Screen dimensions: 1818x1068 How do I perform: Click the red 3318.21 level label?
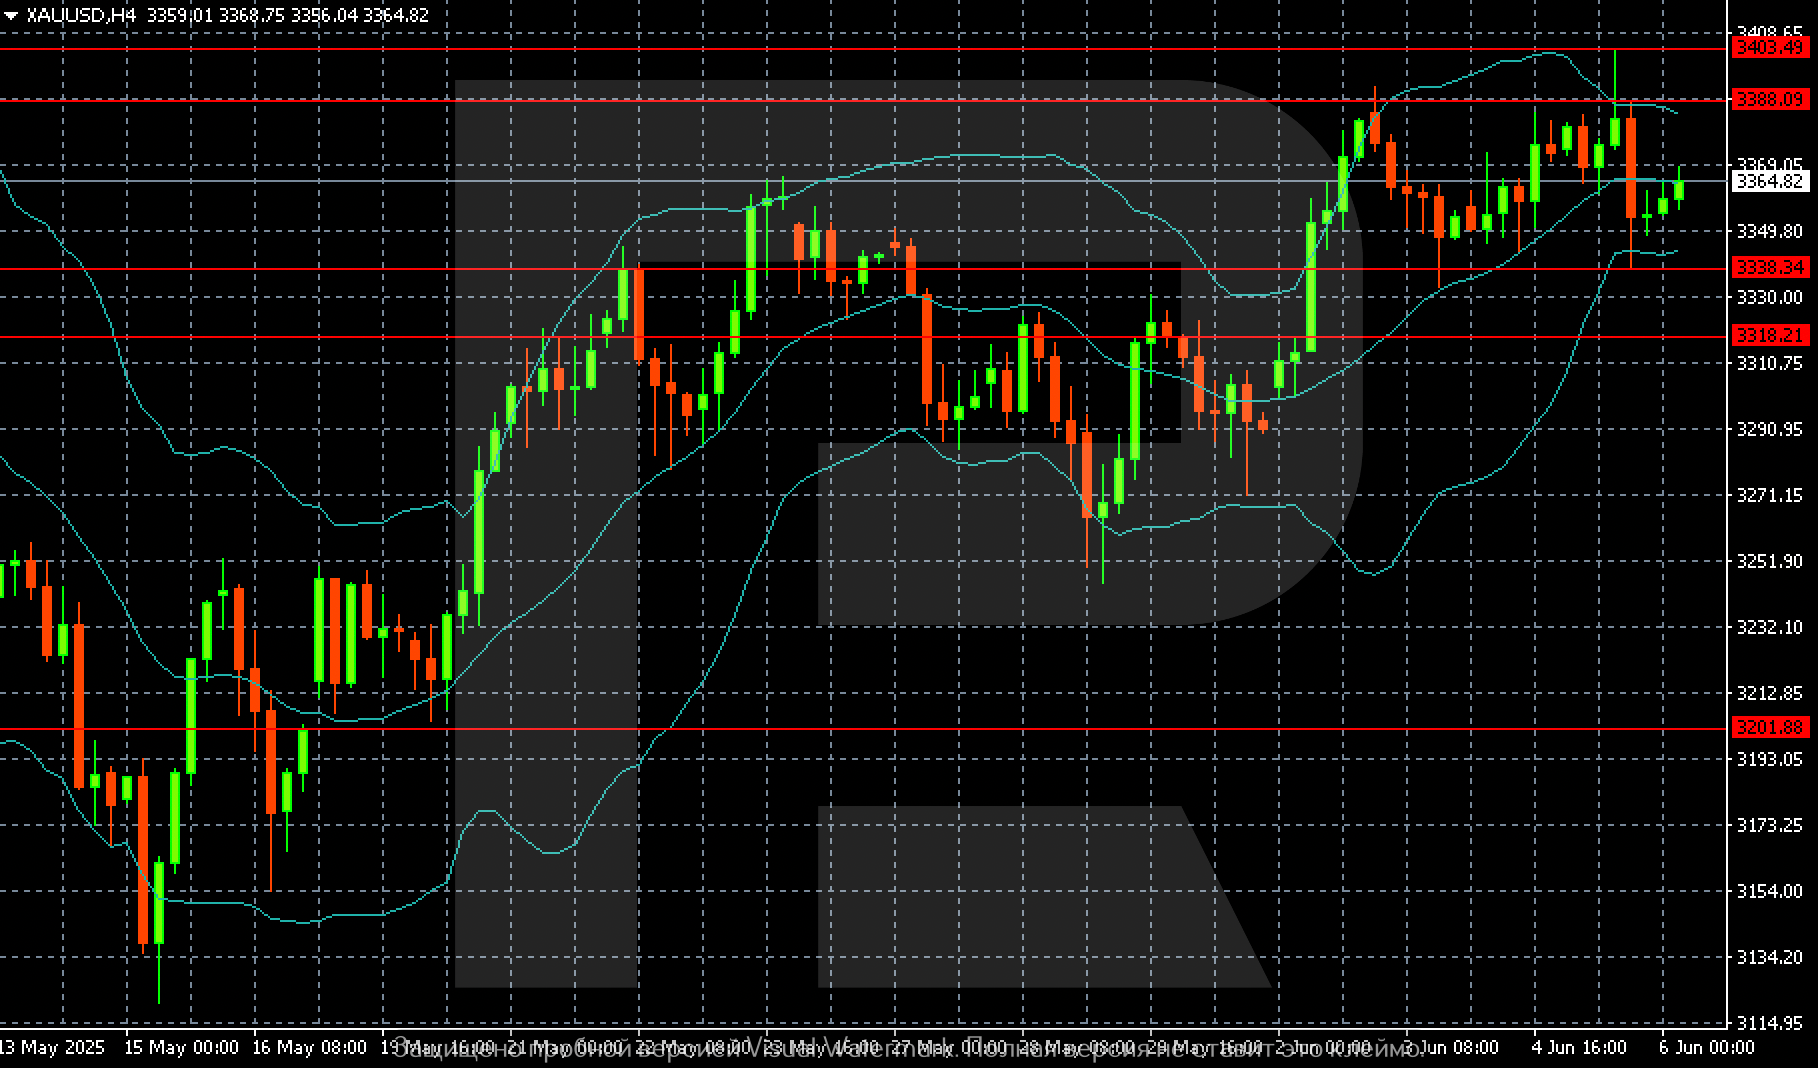[1769, 335]
